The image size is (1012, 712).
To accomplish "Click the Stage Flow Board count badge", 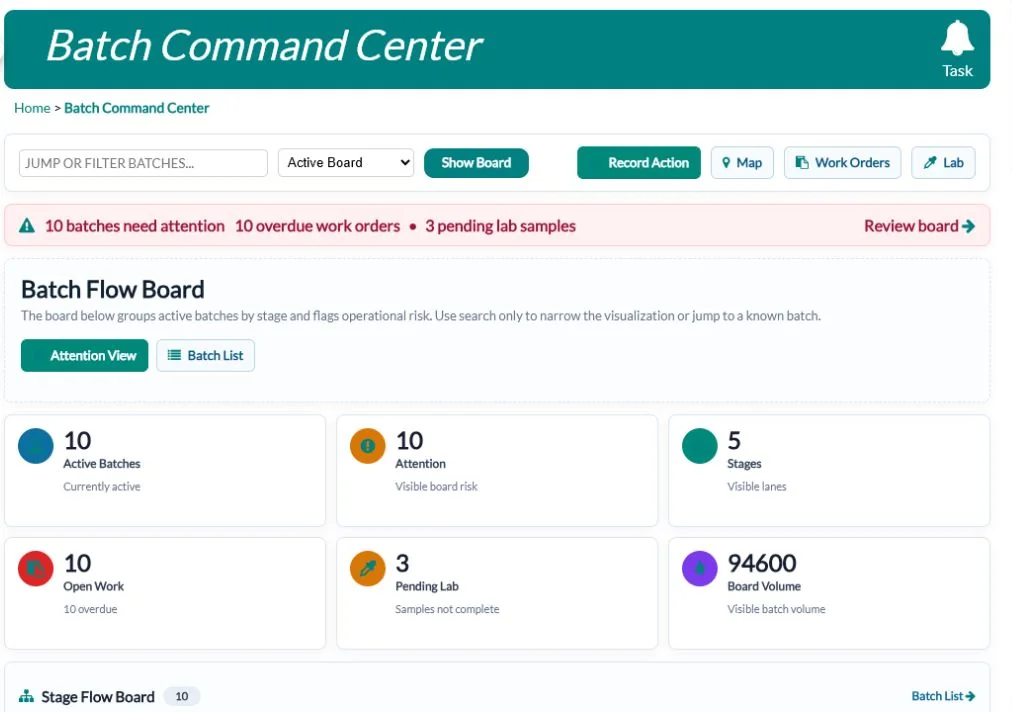I will [182, 697].
